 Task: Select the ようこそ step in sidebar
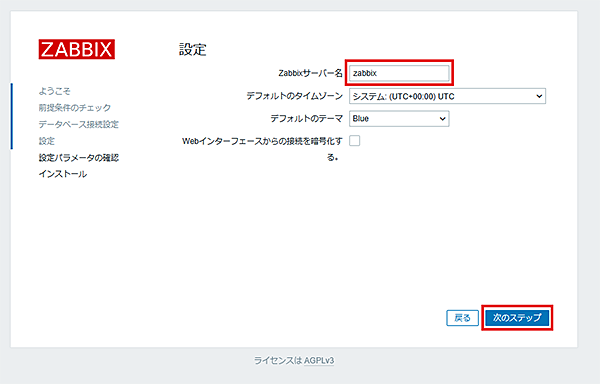tap(54, 91)
